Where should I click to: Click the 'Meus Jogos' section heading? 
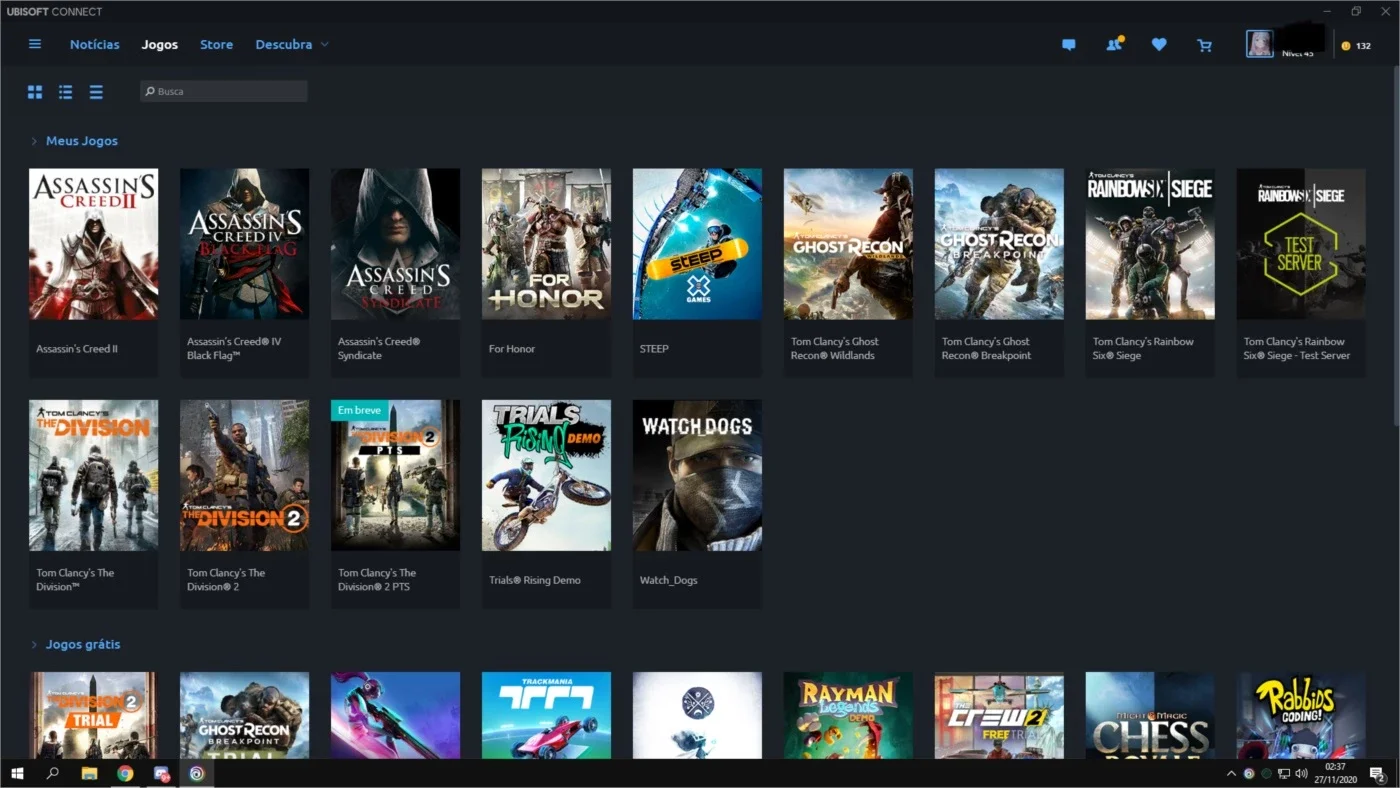coord(82,141)
